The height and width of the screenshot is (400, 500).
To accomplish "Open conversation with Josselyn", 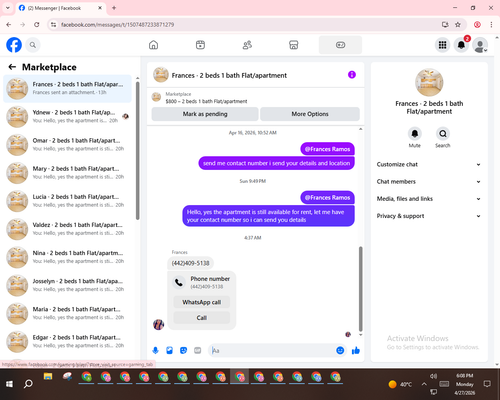I will coord(67,285).
